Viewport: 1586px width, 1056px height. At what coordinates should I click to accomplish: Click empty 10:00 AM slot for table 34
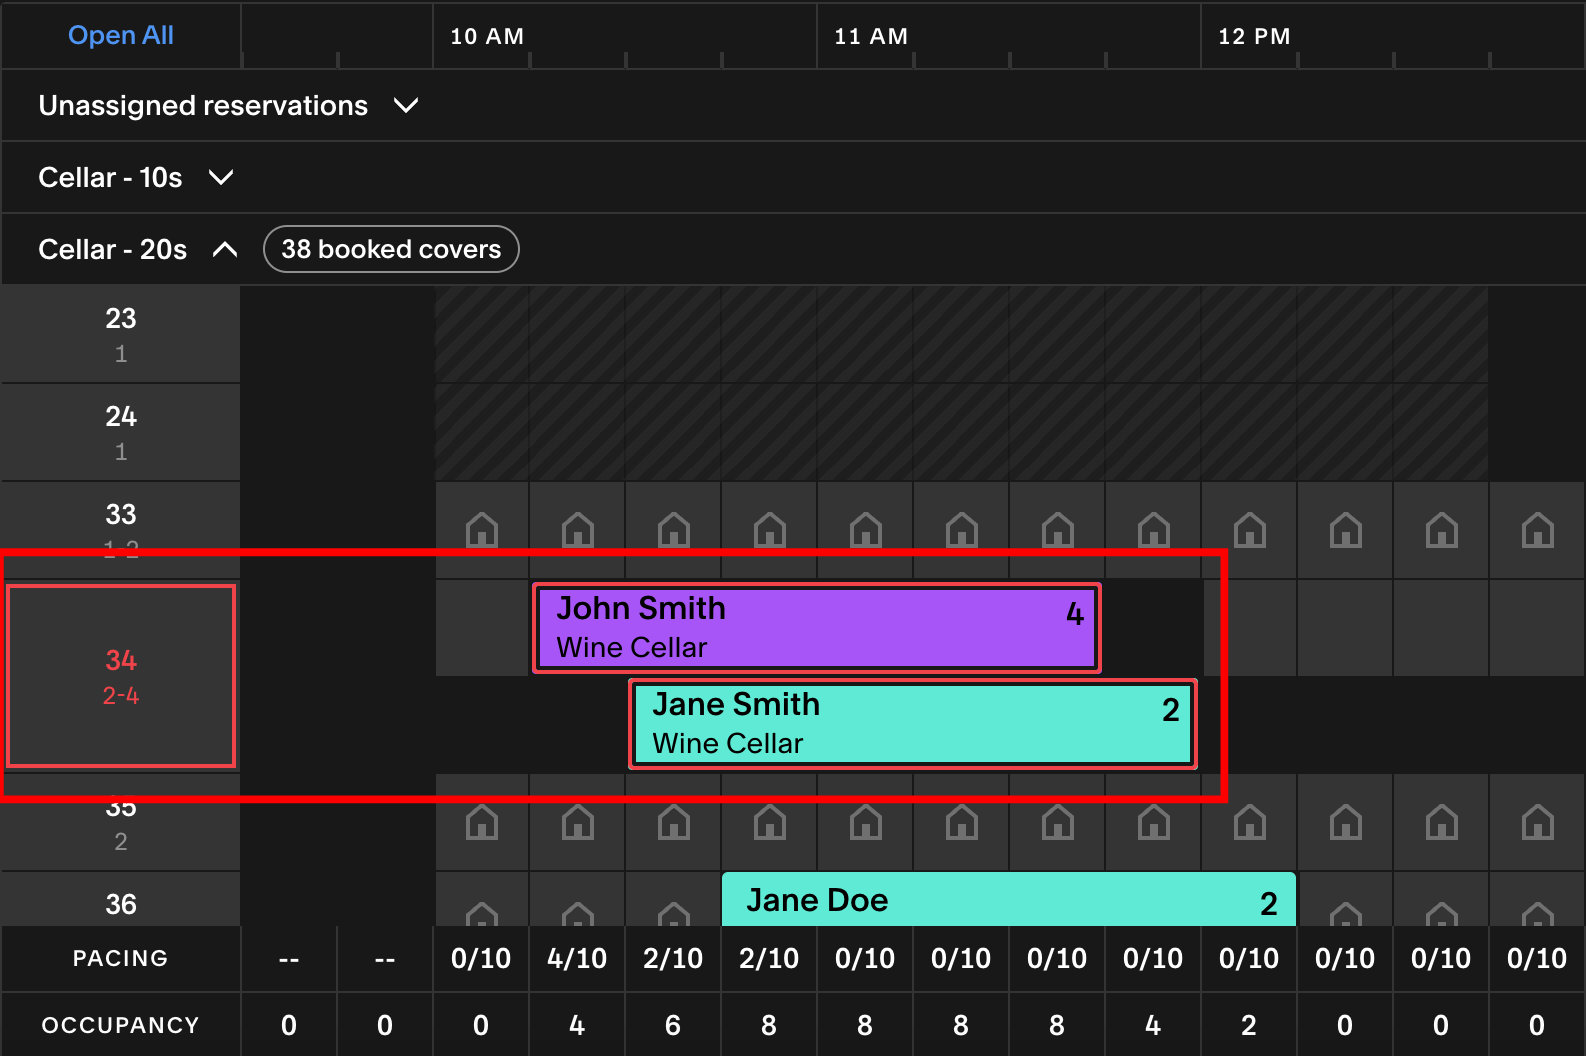(x=482, y=628)
